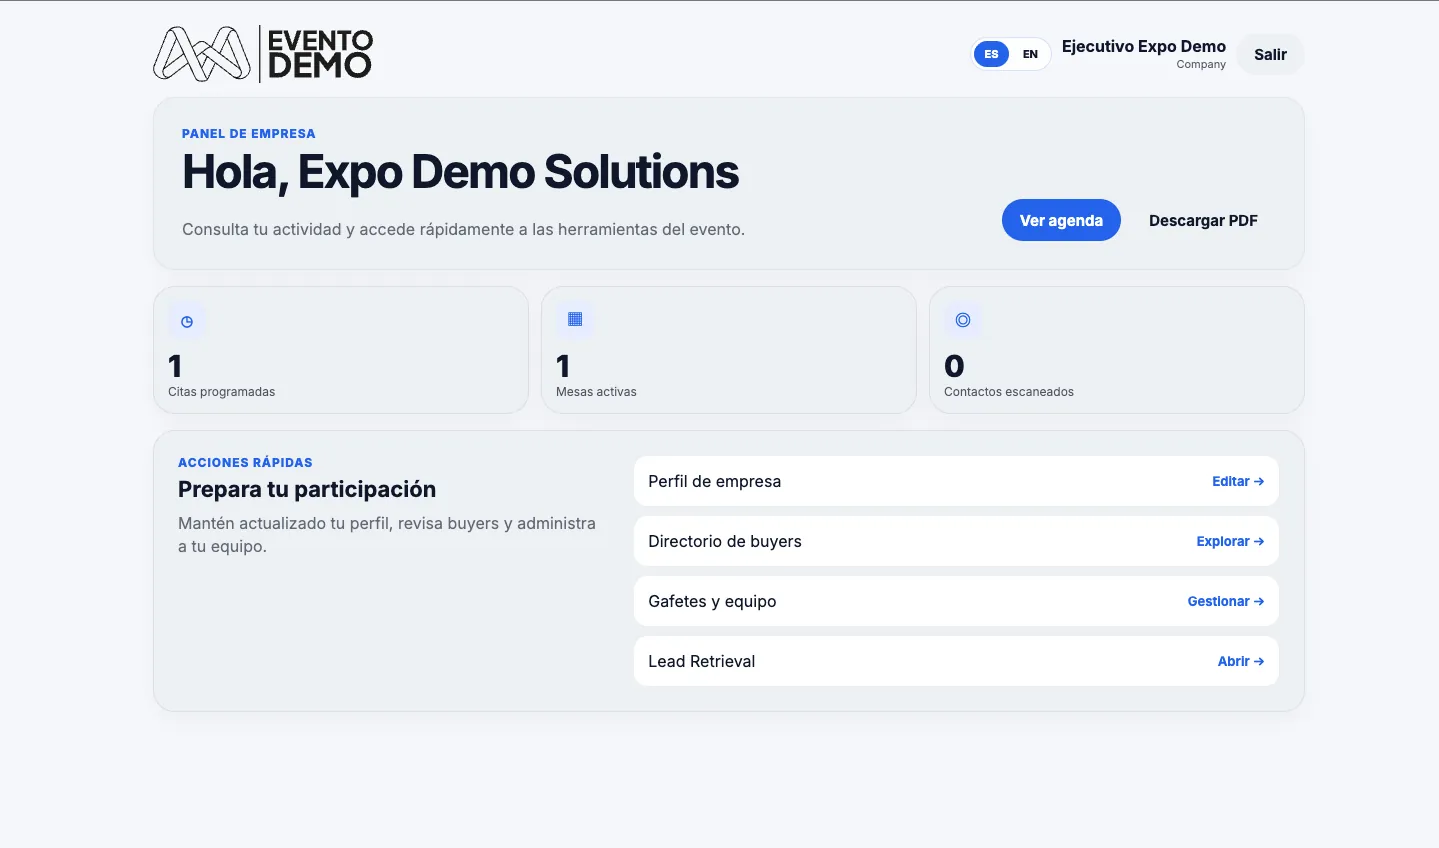Click the Company label under user name
Image resolution: width=1439 pixels, height=848 pixels.
coord(1201,64)
